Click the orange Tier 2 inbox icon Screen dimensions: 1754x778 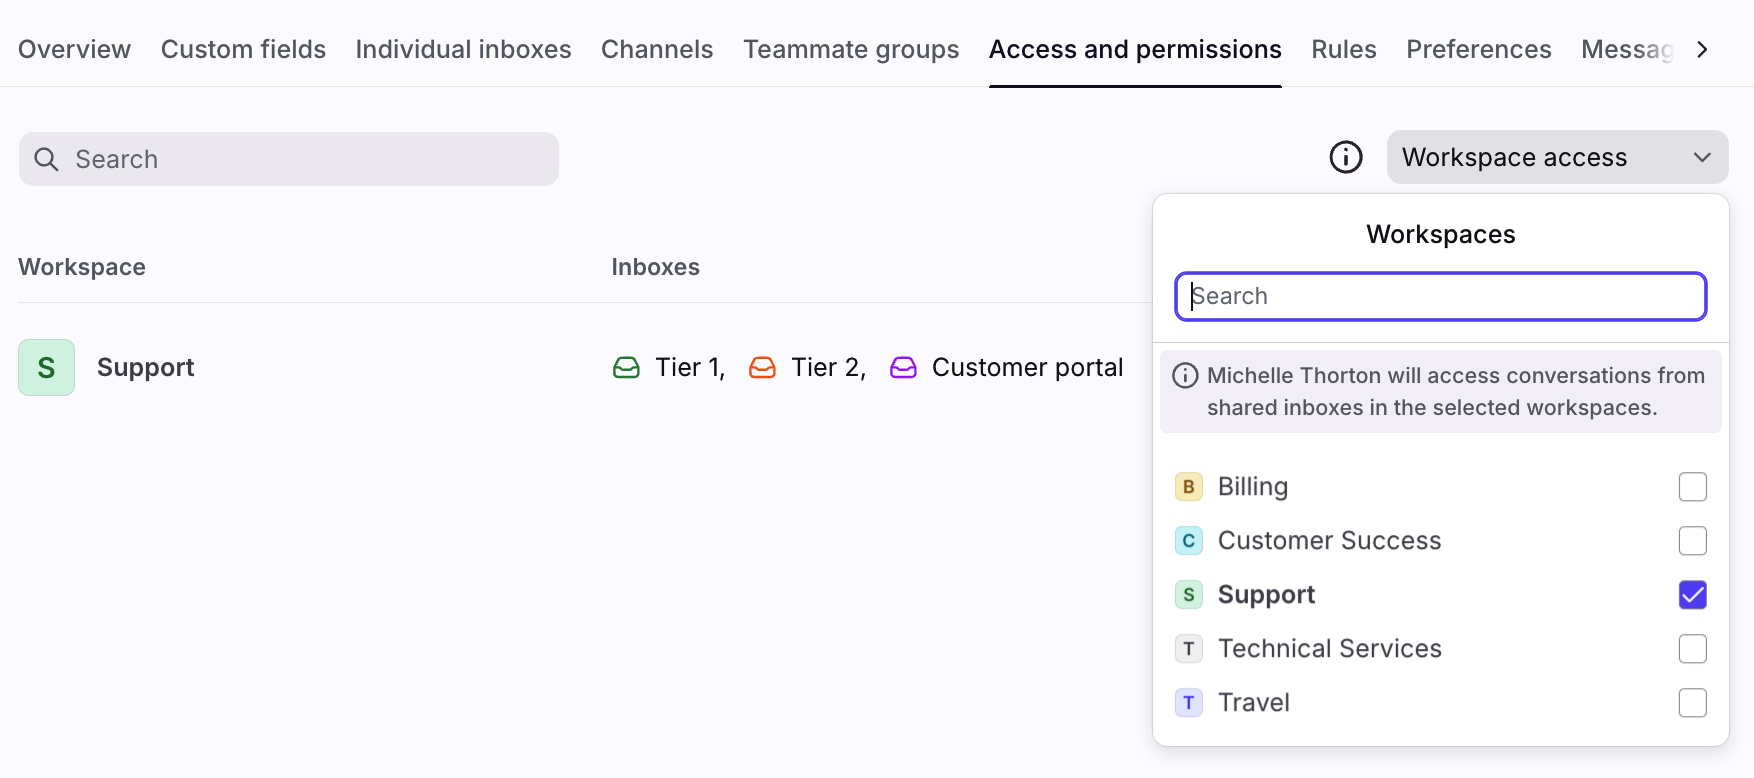(762, 368)
